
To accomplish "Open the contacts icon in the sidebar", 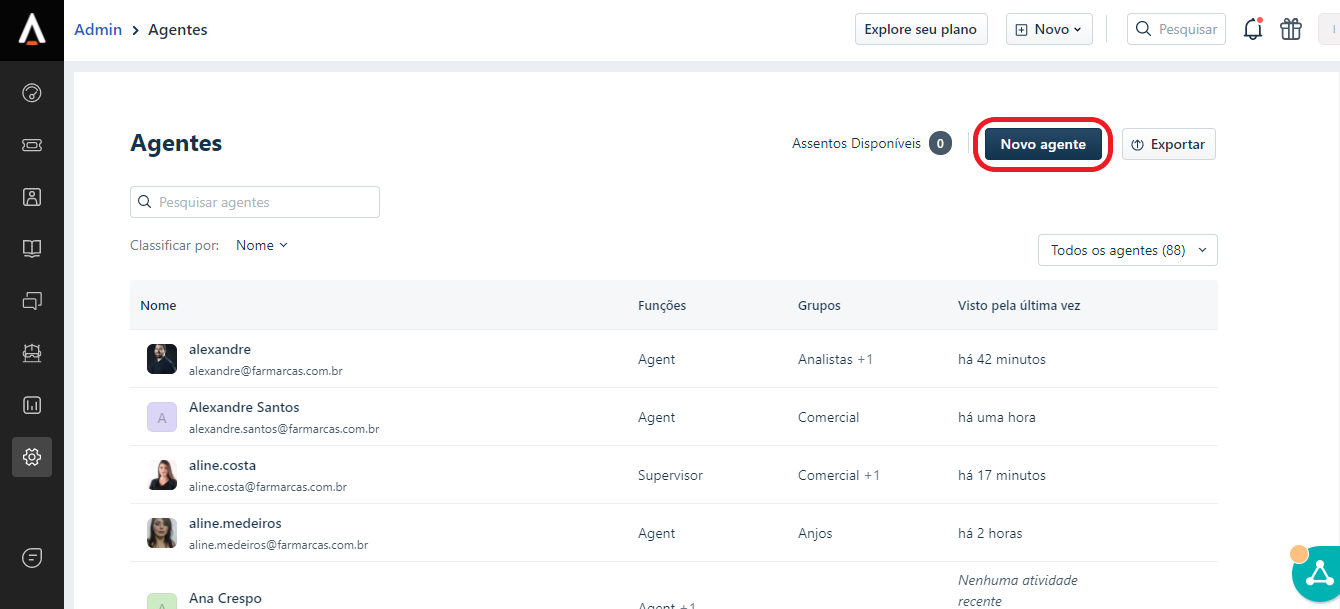I will [32, 197].
